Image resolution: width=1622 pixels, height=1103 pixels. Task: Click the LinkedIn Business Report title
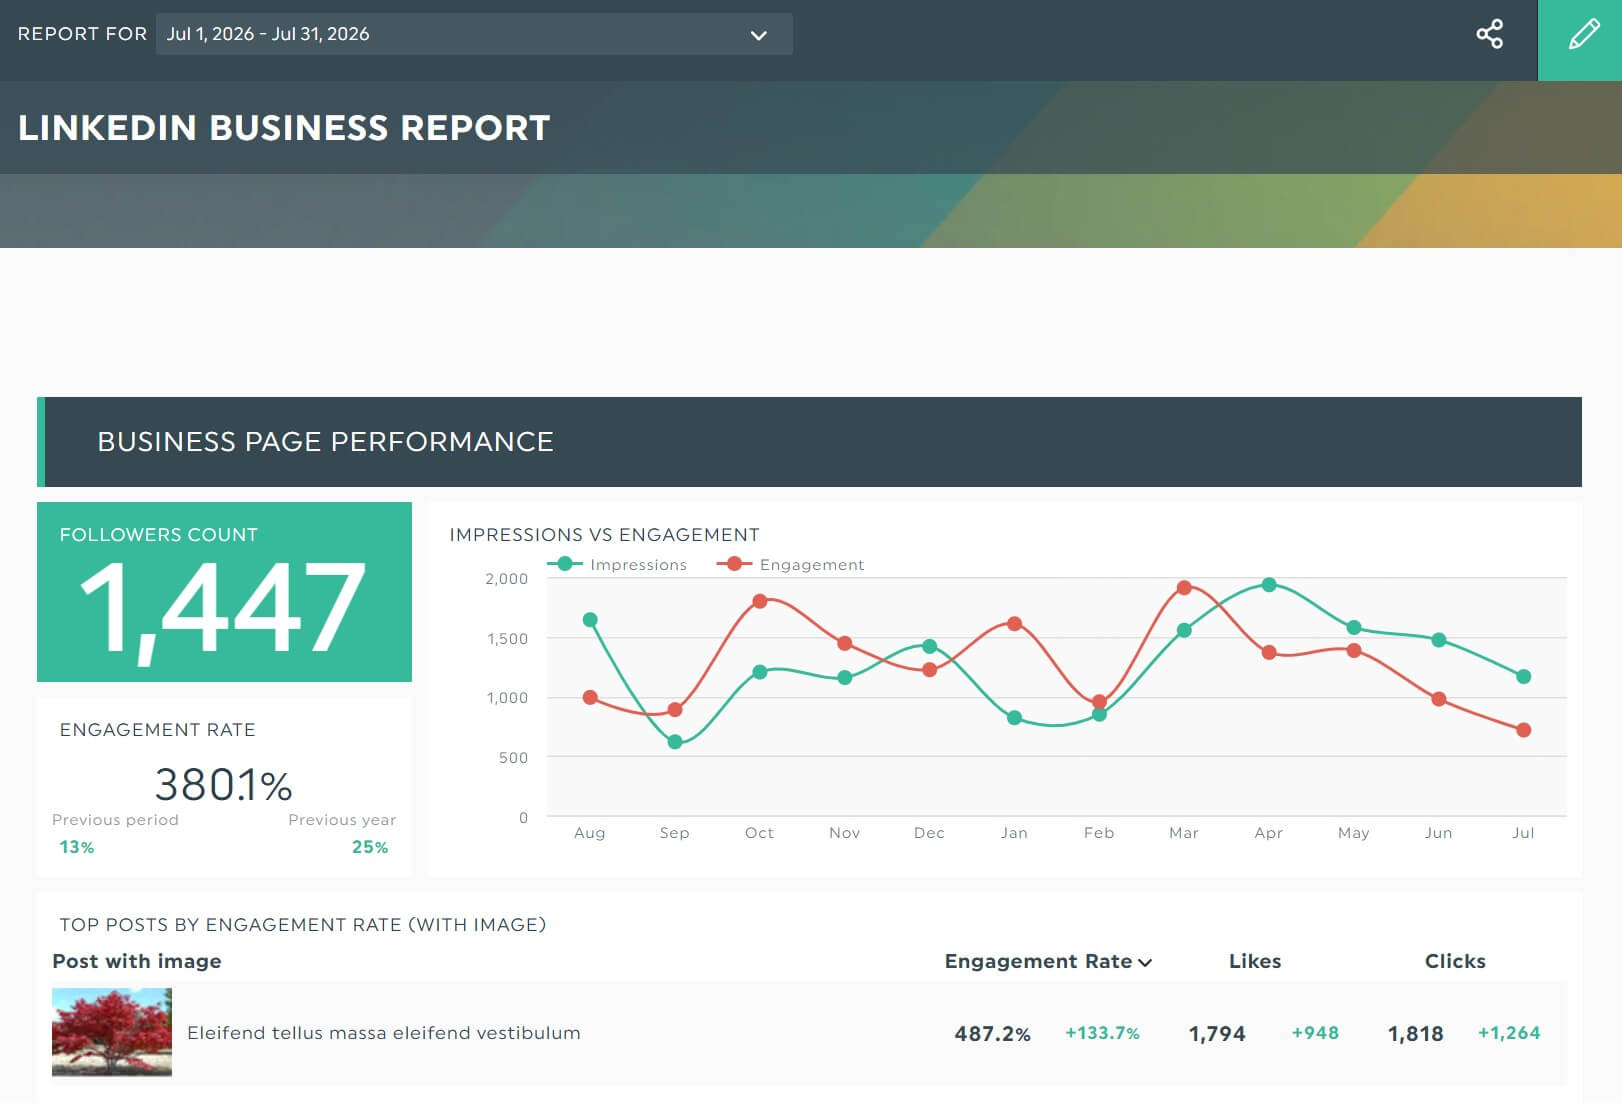point(284,128)
